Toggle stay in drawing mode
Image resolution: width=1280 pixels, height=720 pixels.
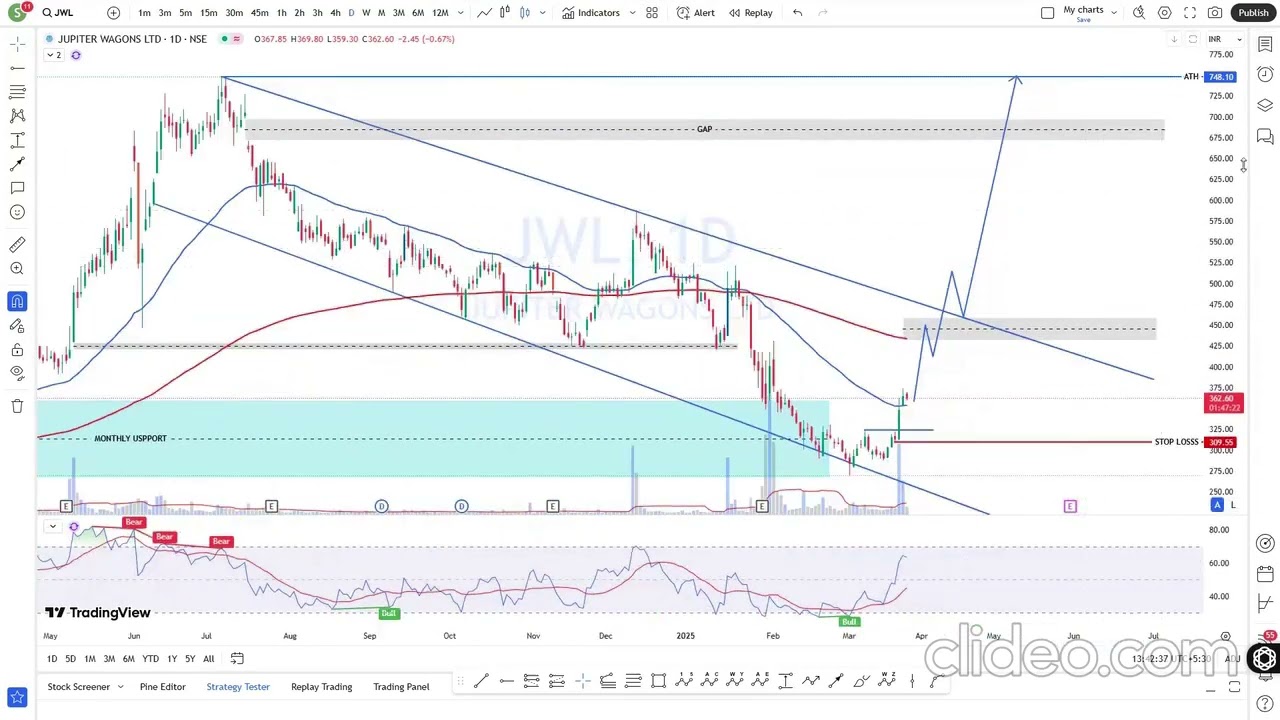click(17, 326)
